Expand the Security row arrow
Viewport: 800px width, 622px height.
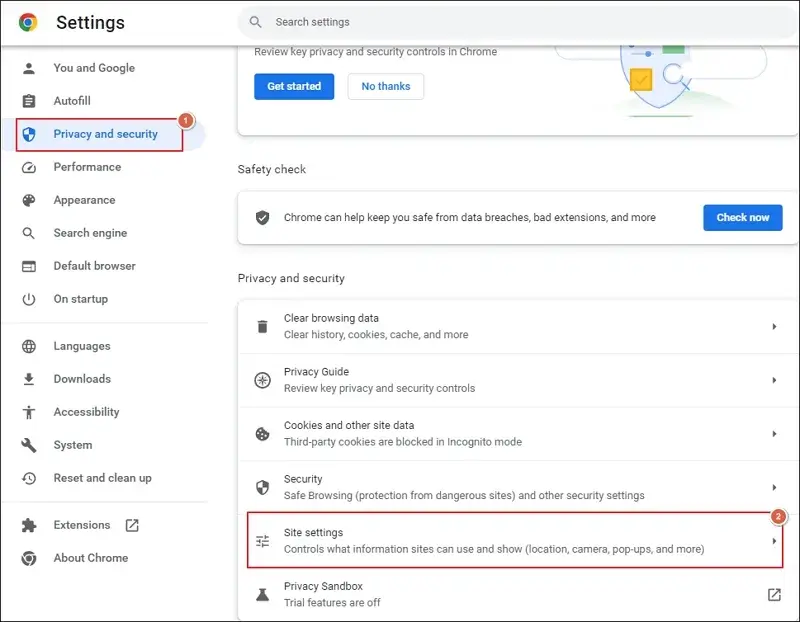coord(774,487)
